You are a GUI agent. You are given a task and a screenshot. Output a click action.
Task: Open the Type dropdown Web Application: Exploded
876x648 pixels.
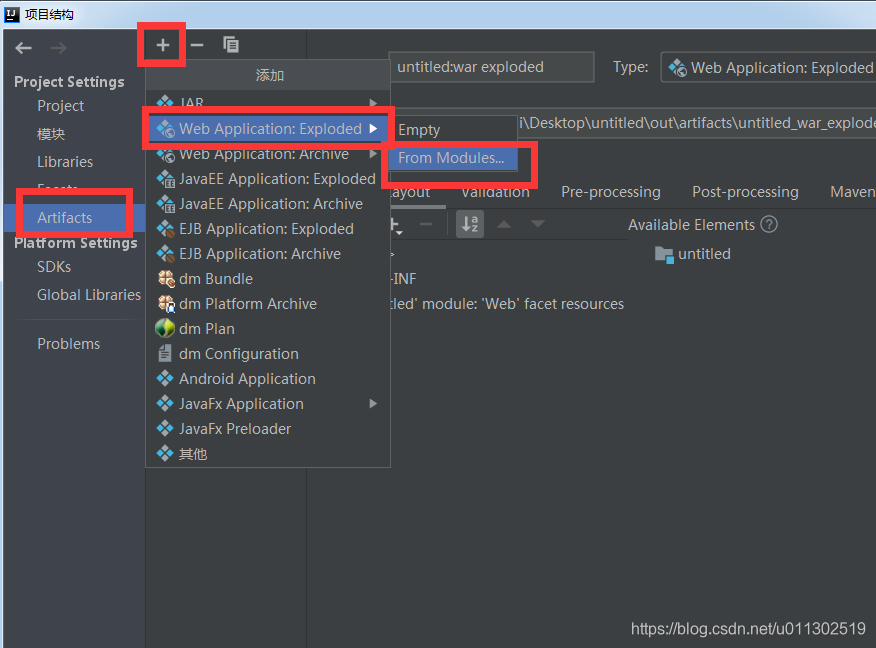768,68
